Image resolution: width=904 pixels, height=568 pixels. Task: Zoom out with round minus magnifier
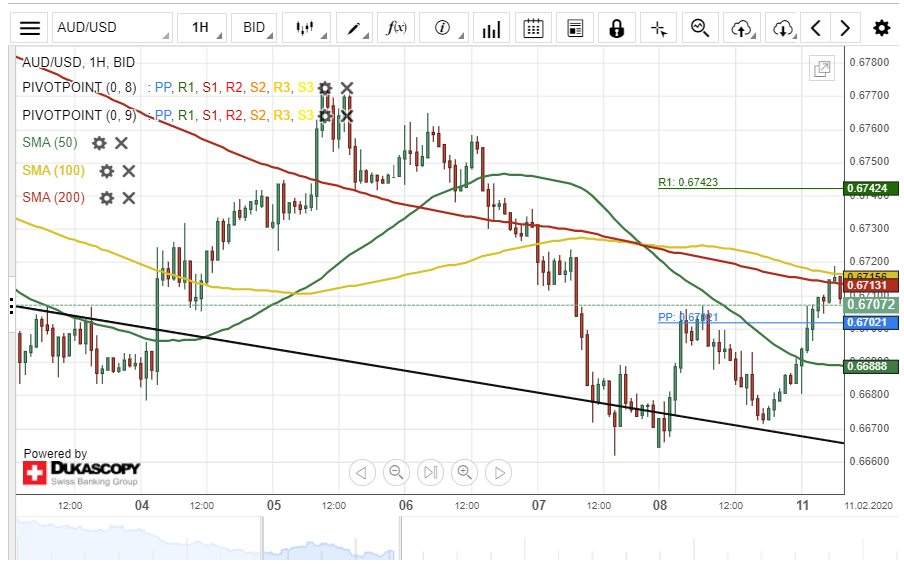pyautogui.click(x=396, y=472)
